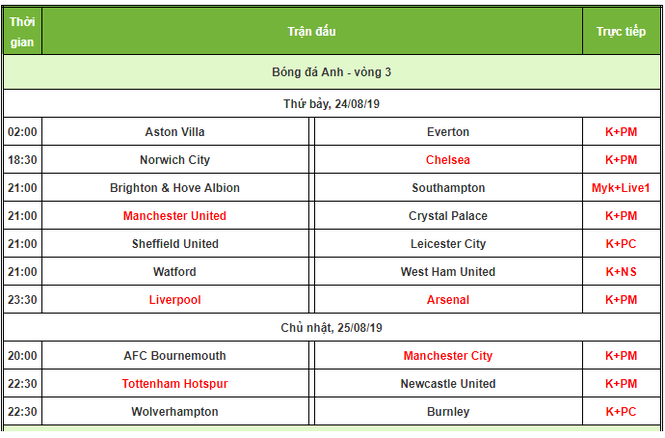Click the Thứ bảy, 24/08/19 date row
The image size is (665, 438).
(x=332, y=104)
